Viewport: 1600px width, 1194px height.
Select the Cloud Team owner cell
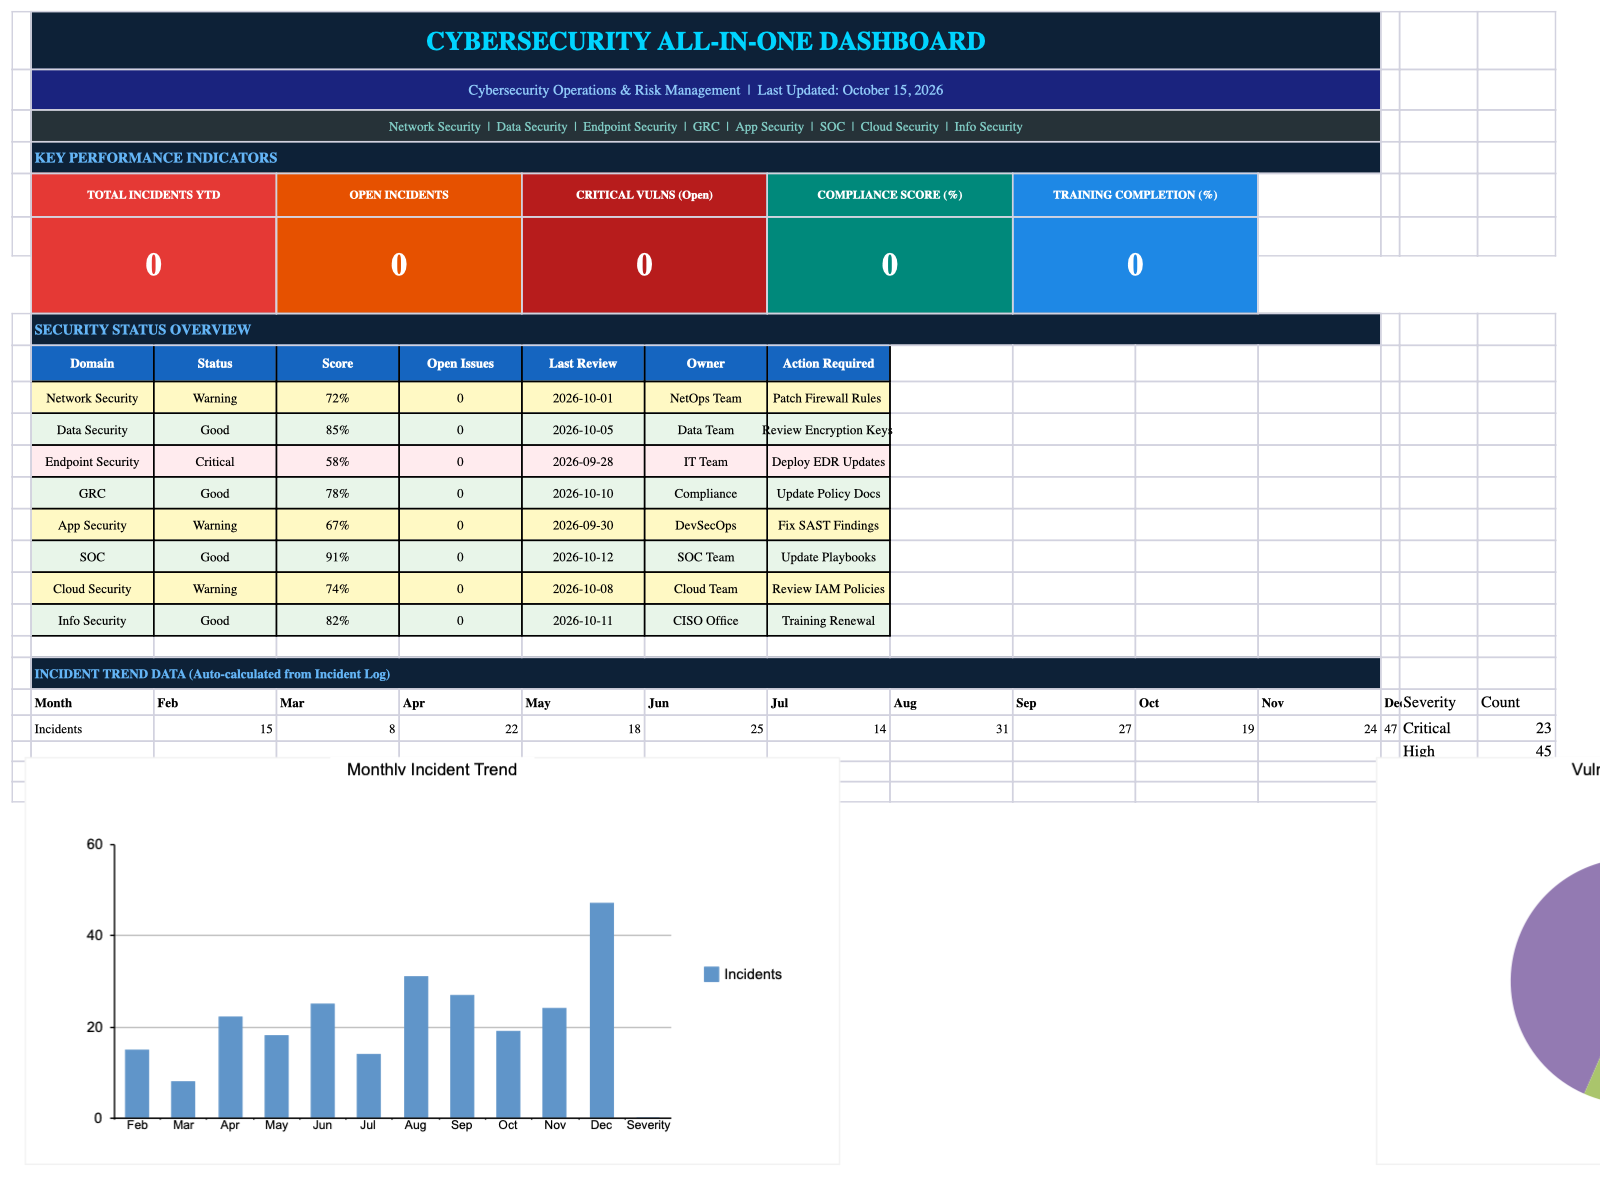706,589
